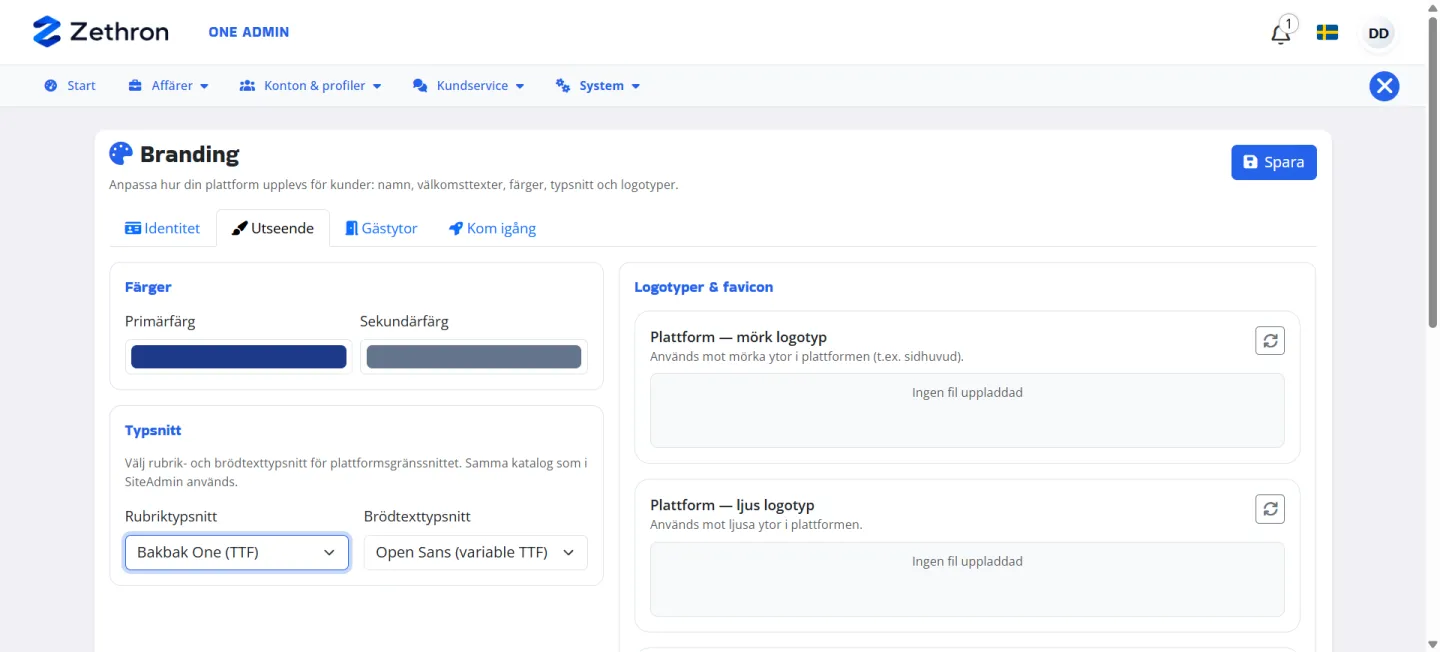
Task: Expand the System menu
Action: point(598,86)
